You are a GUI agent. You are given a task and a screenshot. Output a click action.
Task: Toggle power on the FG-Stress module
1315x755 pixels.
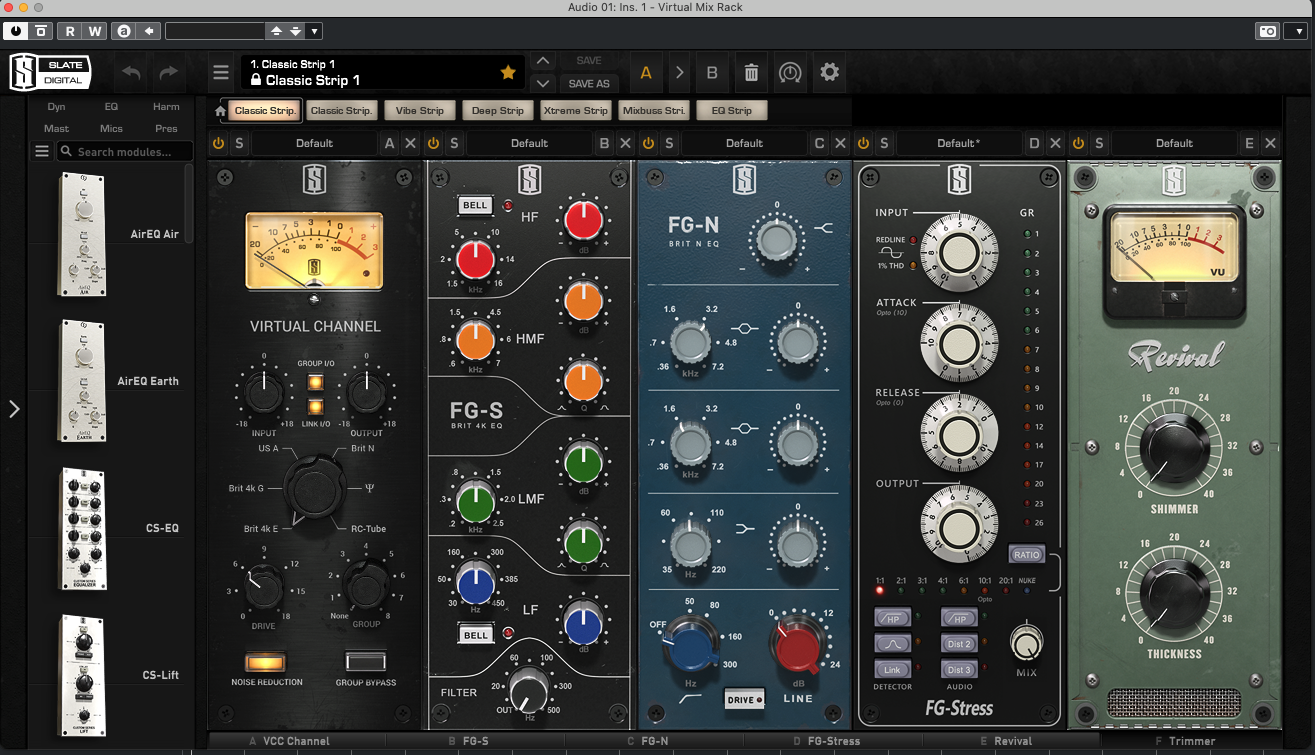(863, 143)
